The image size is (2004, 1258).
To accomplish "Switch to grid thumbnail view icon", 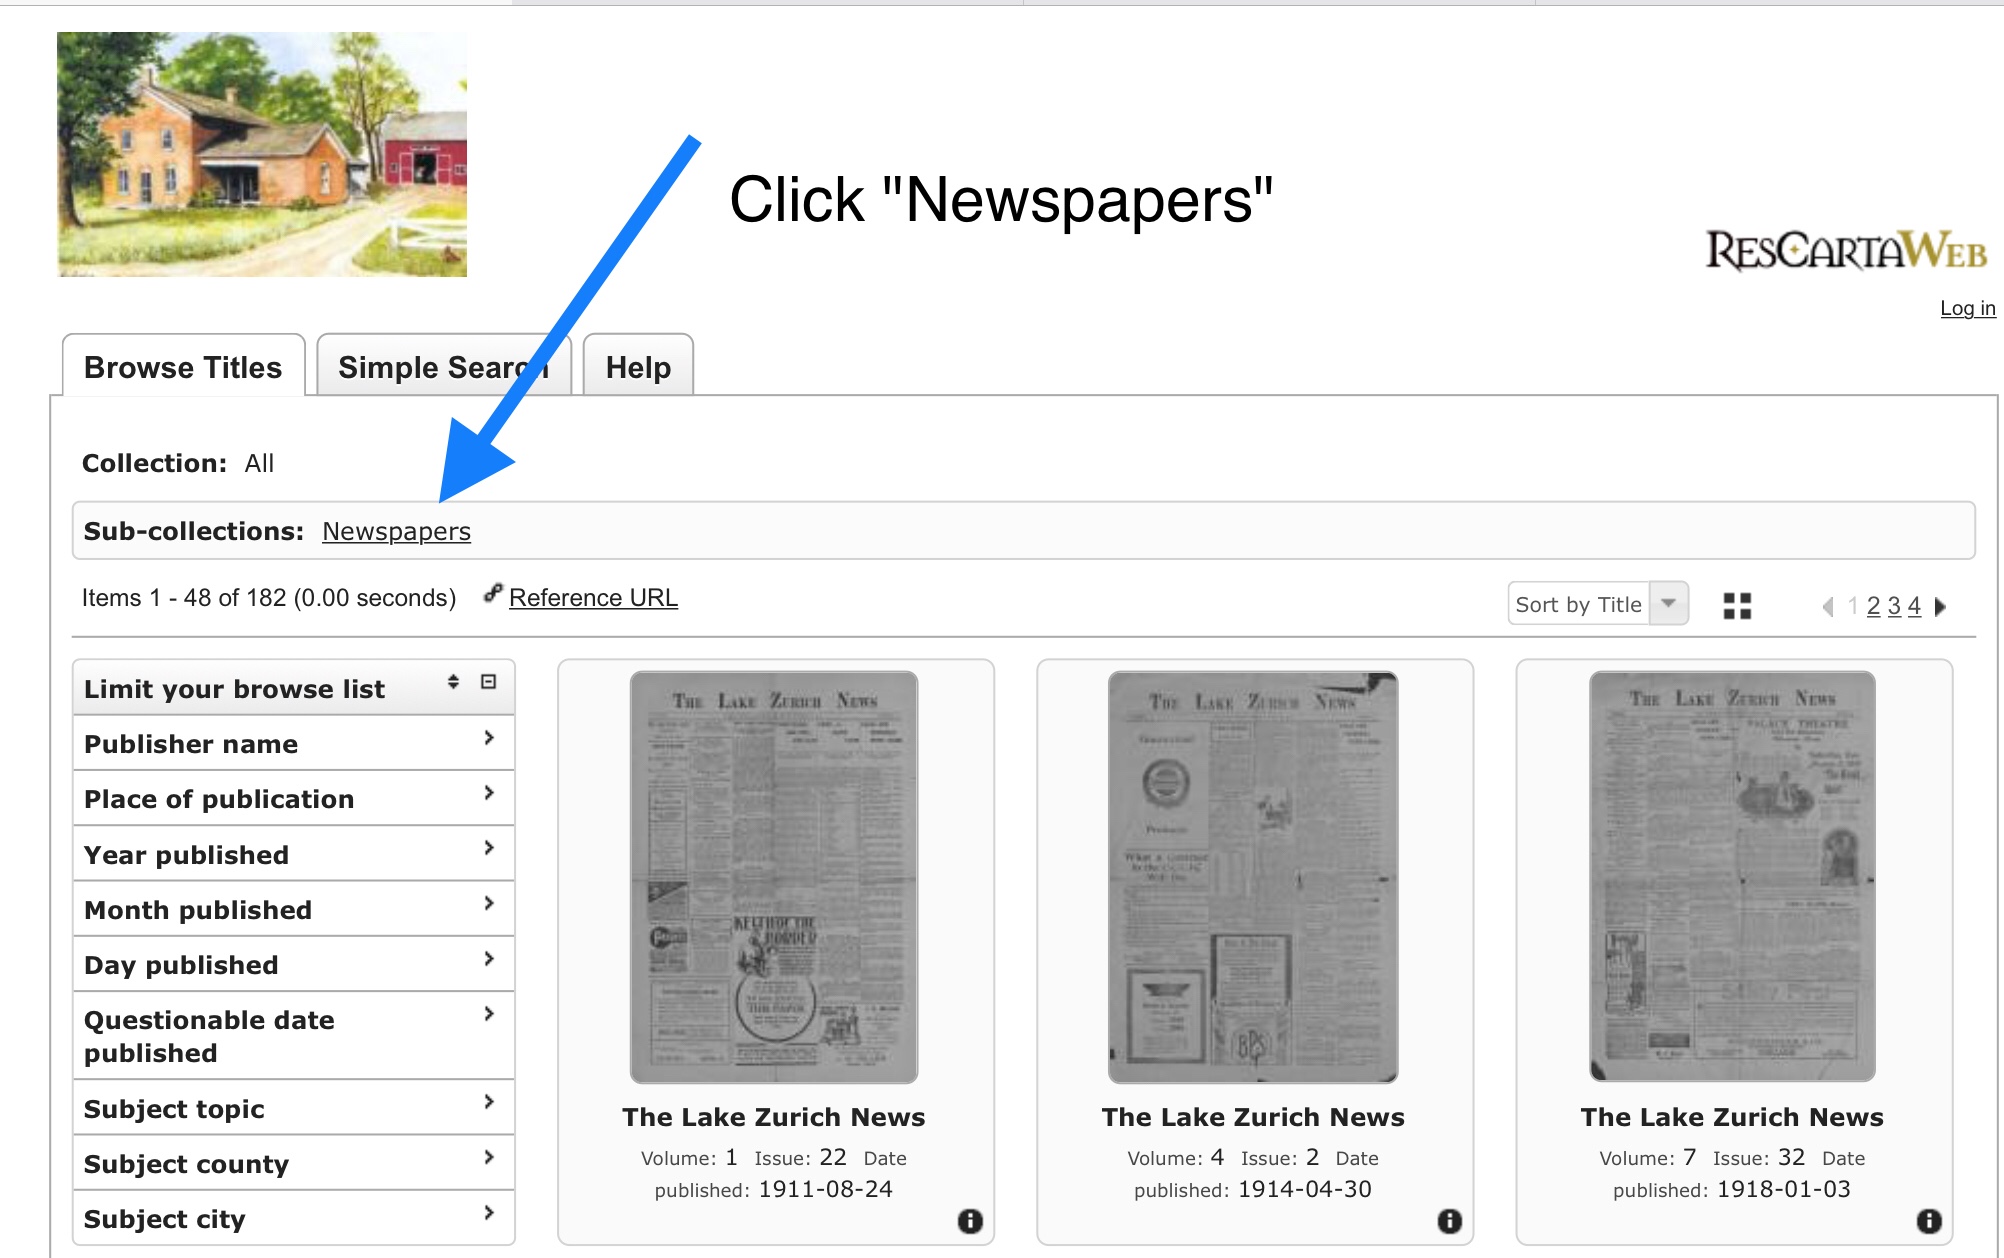I will (x=1737, y=606).
